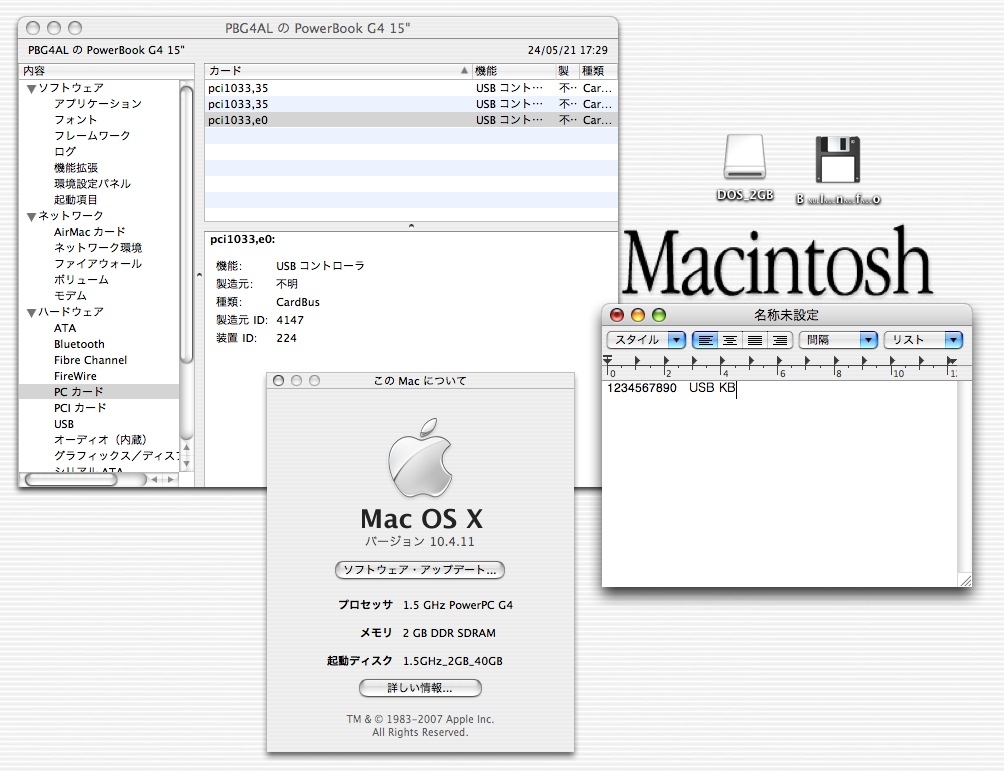Image resolution: width=1004 pixels, height=772 pixels.
Task: Open the 間隔 spacing popup in TextEdit
Action: point(838,340)
